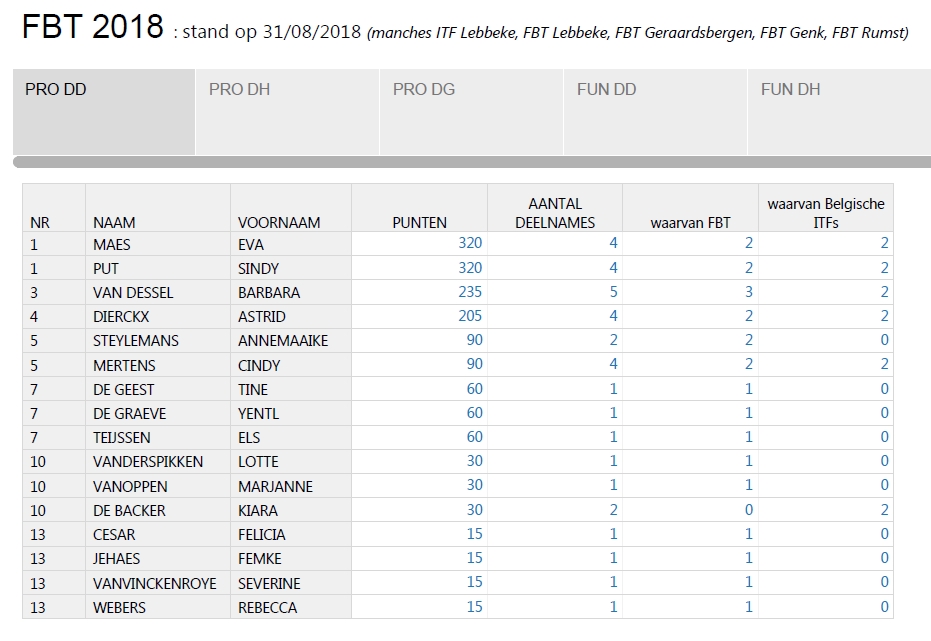The height and width of the screenshot is (641, 931).
Task: Click the VANVINCKENROYE name cell
Action: coord(154,583)
